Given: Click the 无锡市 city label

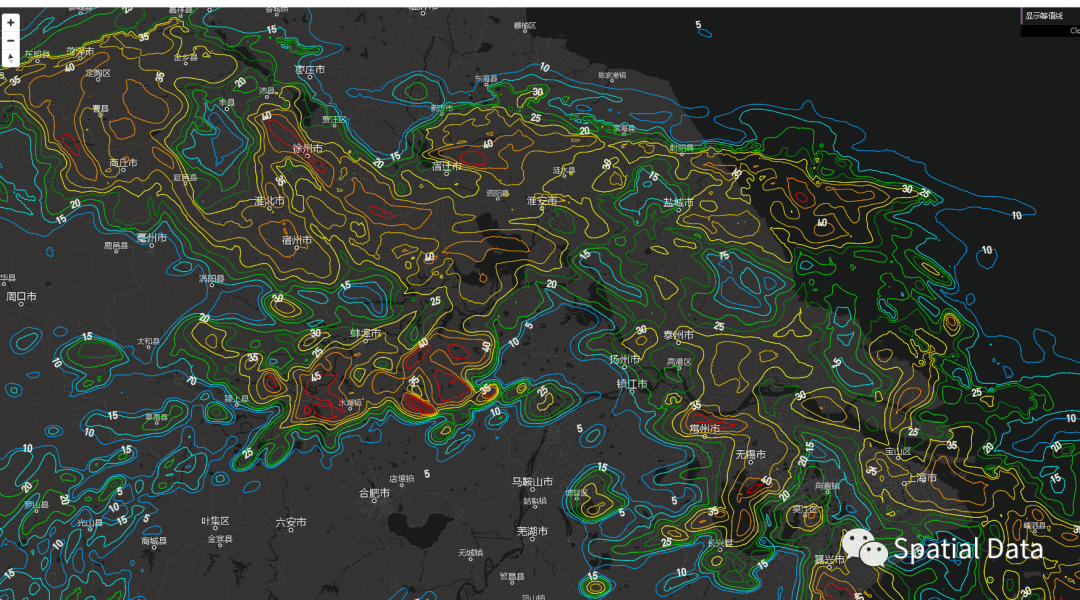Looking at the screenshot, I should (x=750, y=455).
